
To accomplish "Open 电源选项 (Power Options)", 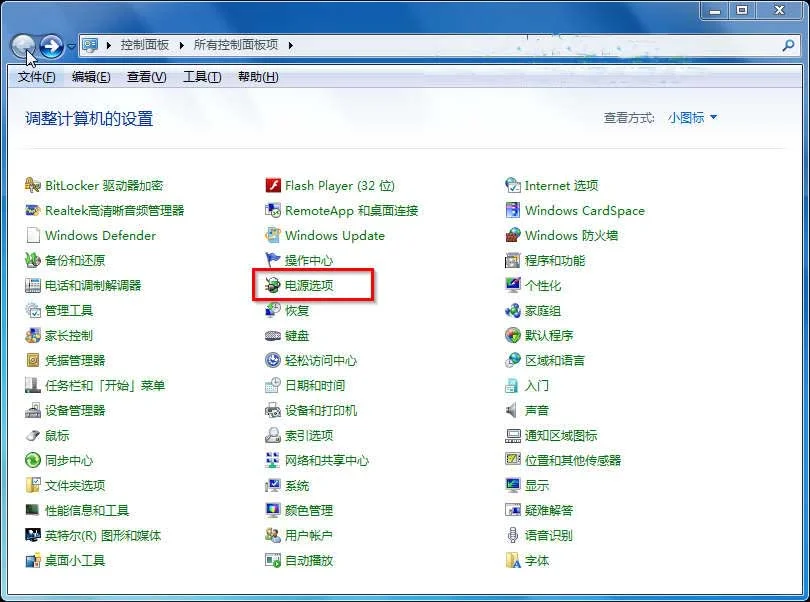I will coord(311,285).
